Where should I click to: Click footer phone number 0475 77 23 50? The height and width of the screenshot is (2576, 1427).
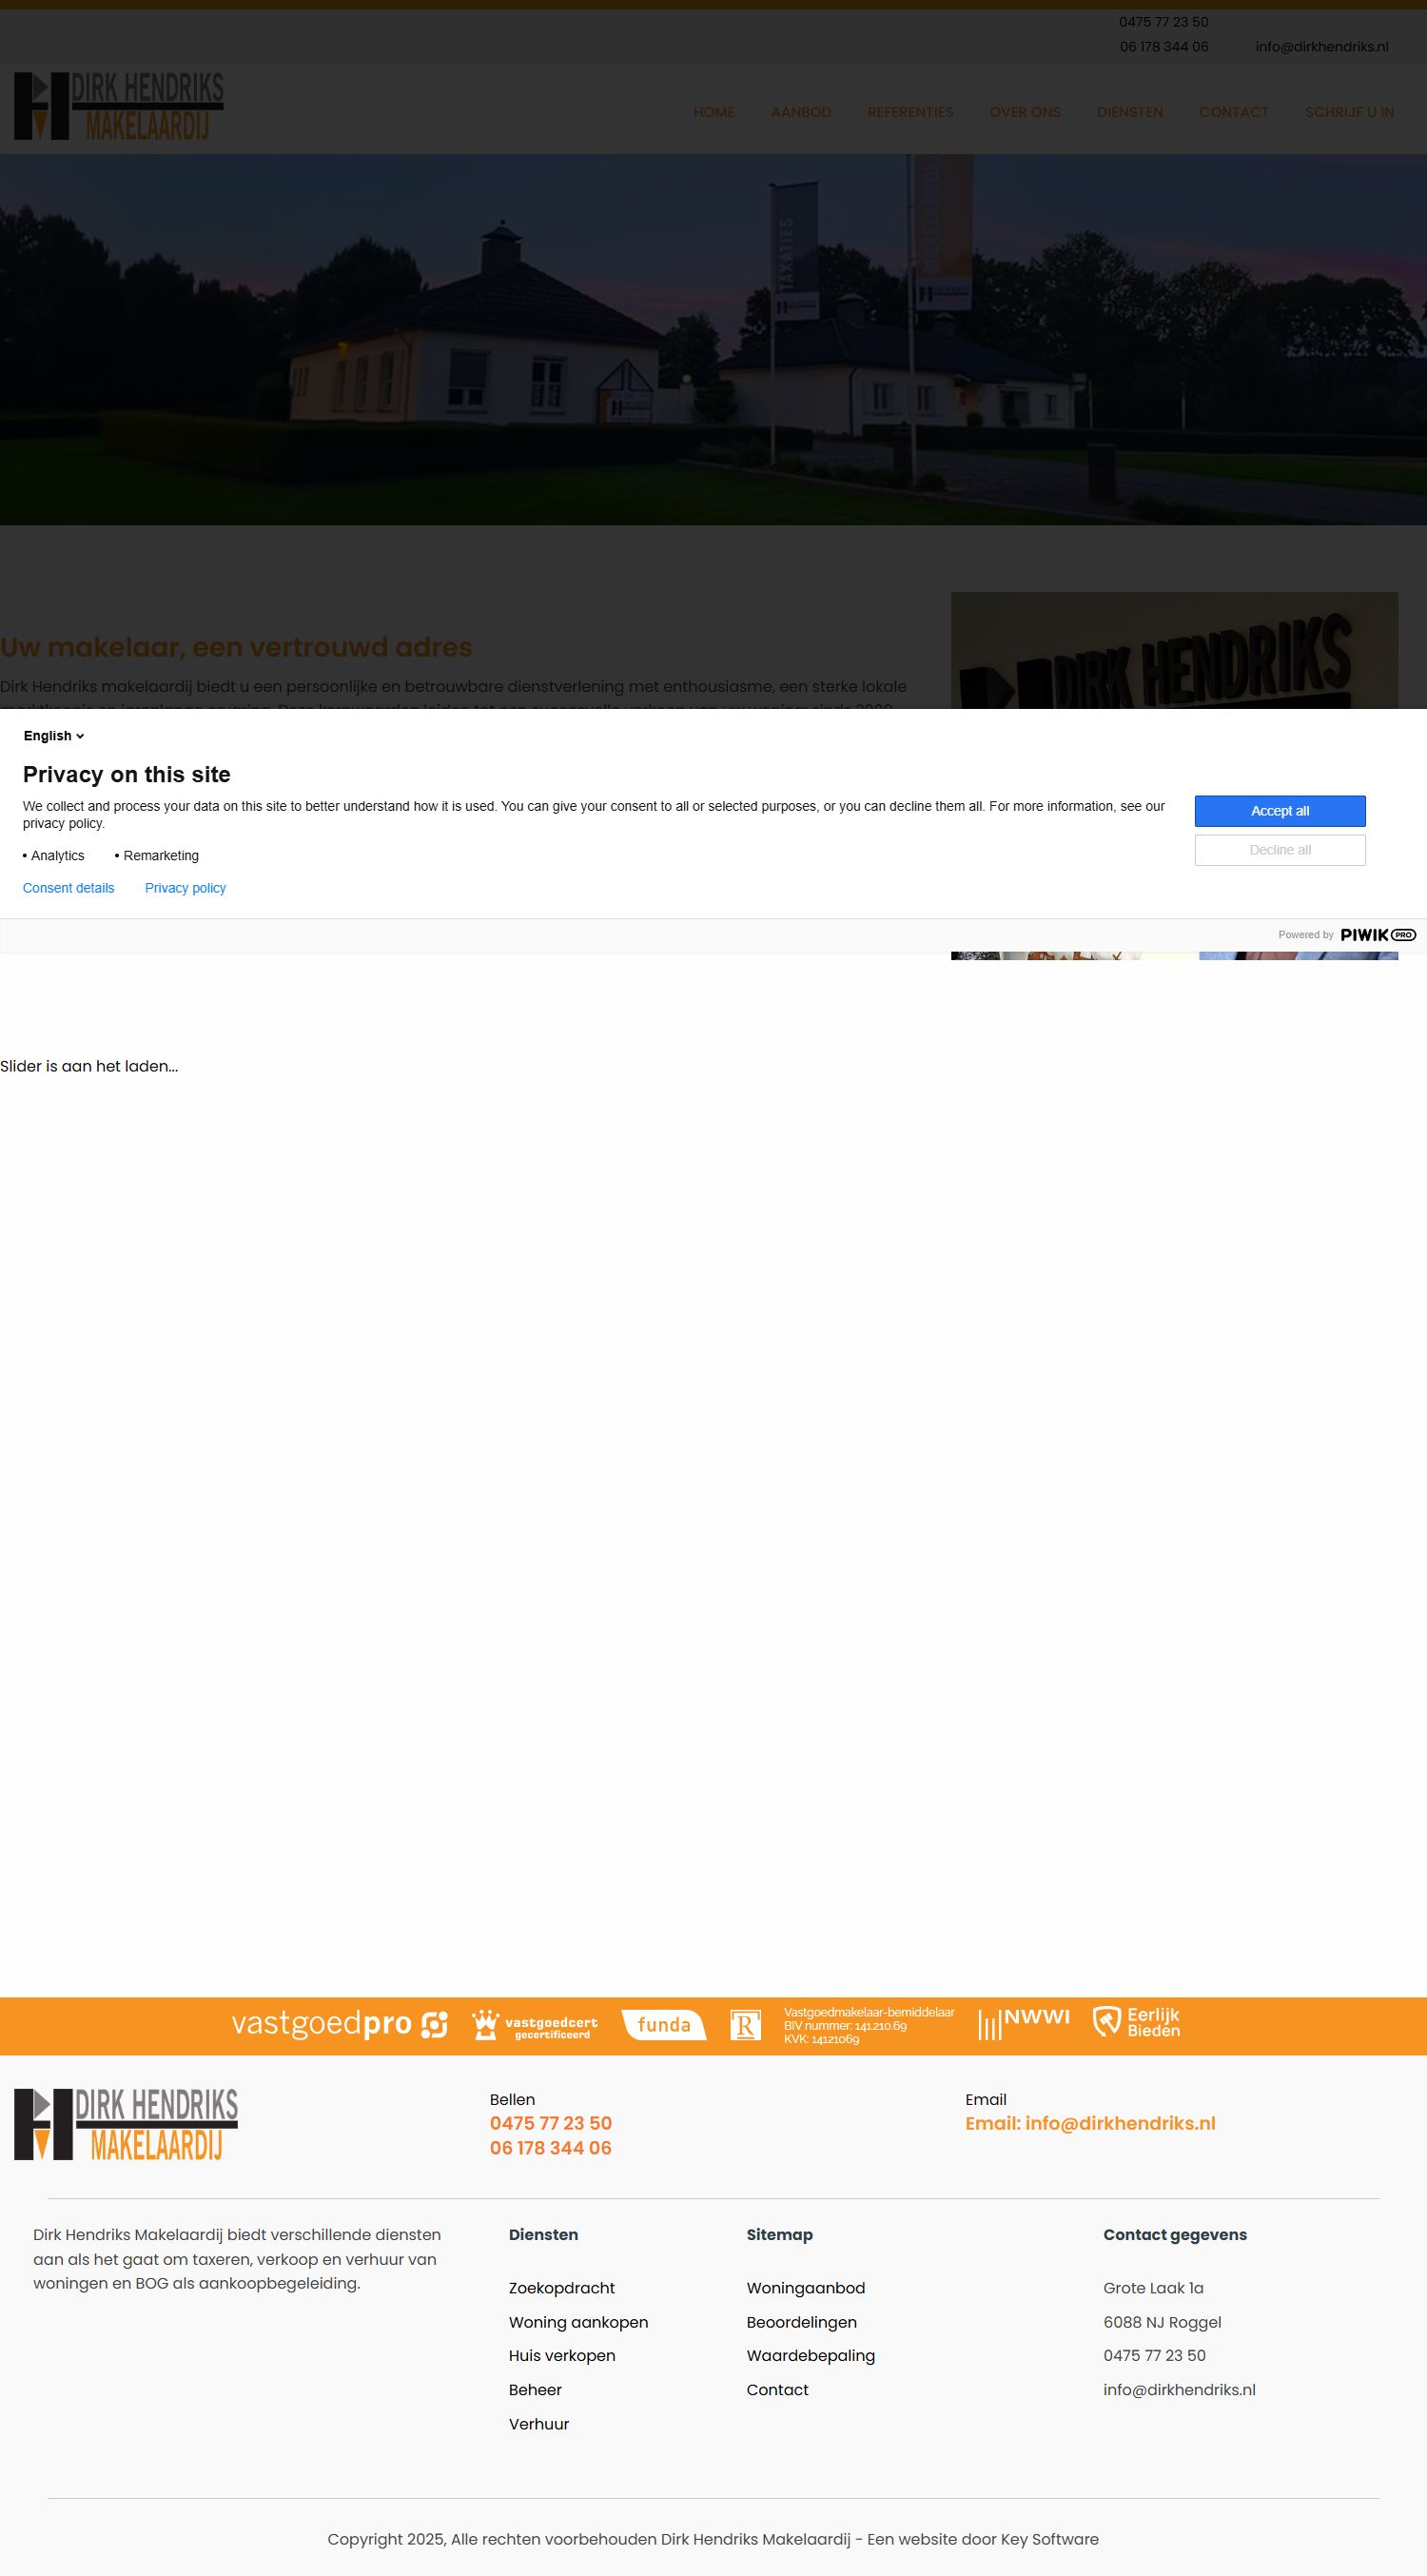point(550,2123)
